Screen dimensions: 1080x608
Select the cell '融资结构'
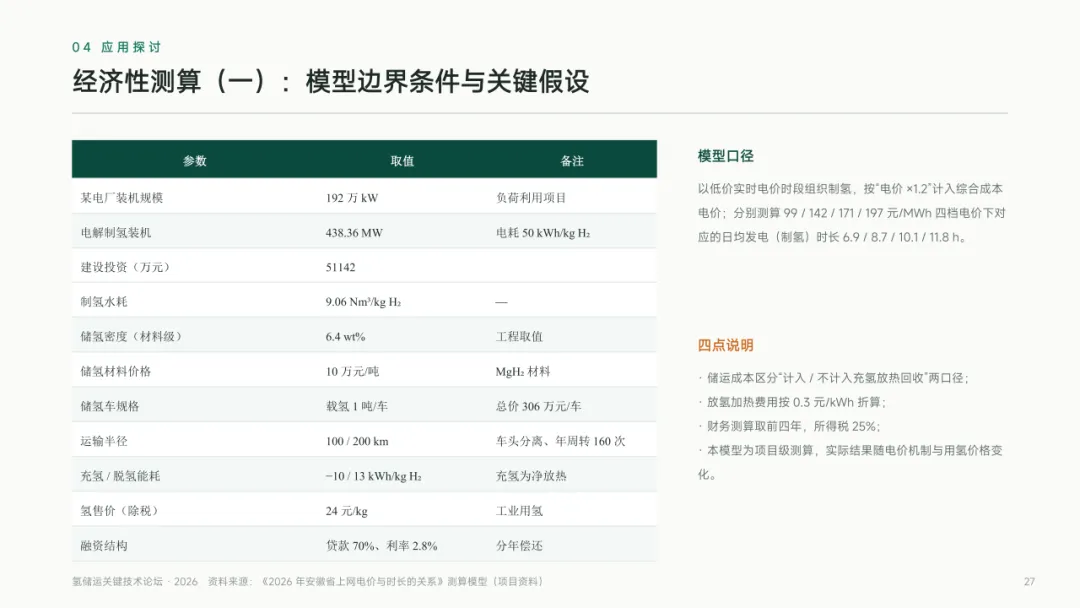[104, 546]
